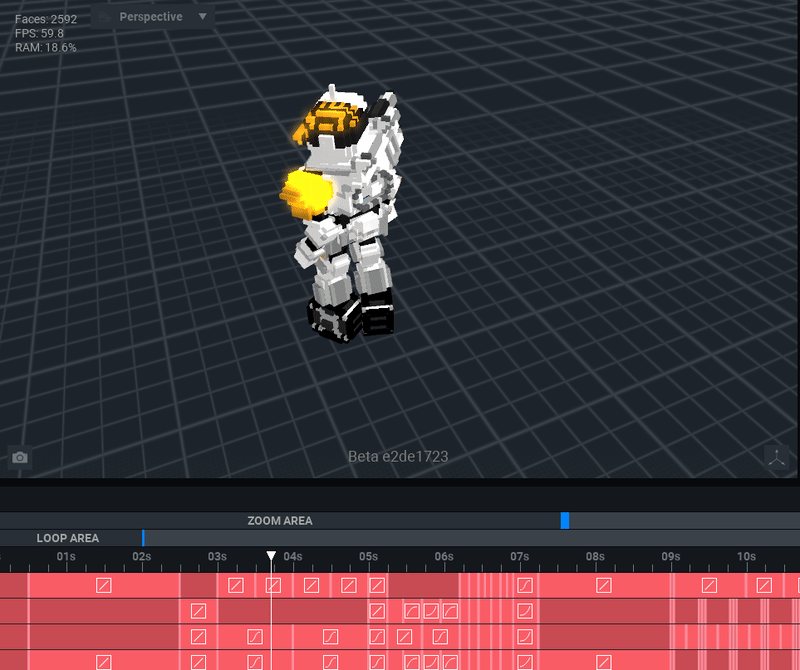This screenshot has width=800, height=670.
Task: Select third track keyframe just after 05s
Action: 377,636
